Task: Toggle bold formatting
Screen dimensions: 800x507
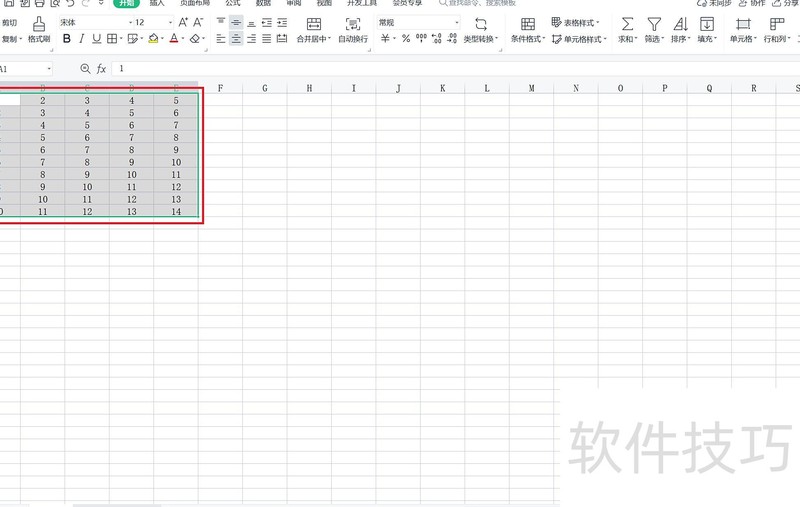Action: point(67,39)
